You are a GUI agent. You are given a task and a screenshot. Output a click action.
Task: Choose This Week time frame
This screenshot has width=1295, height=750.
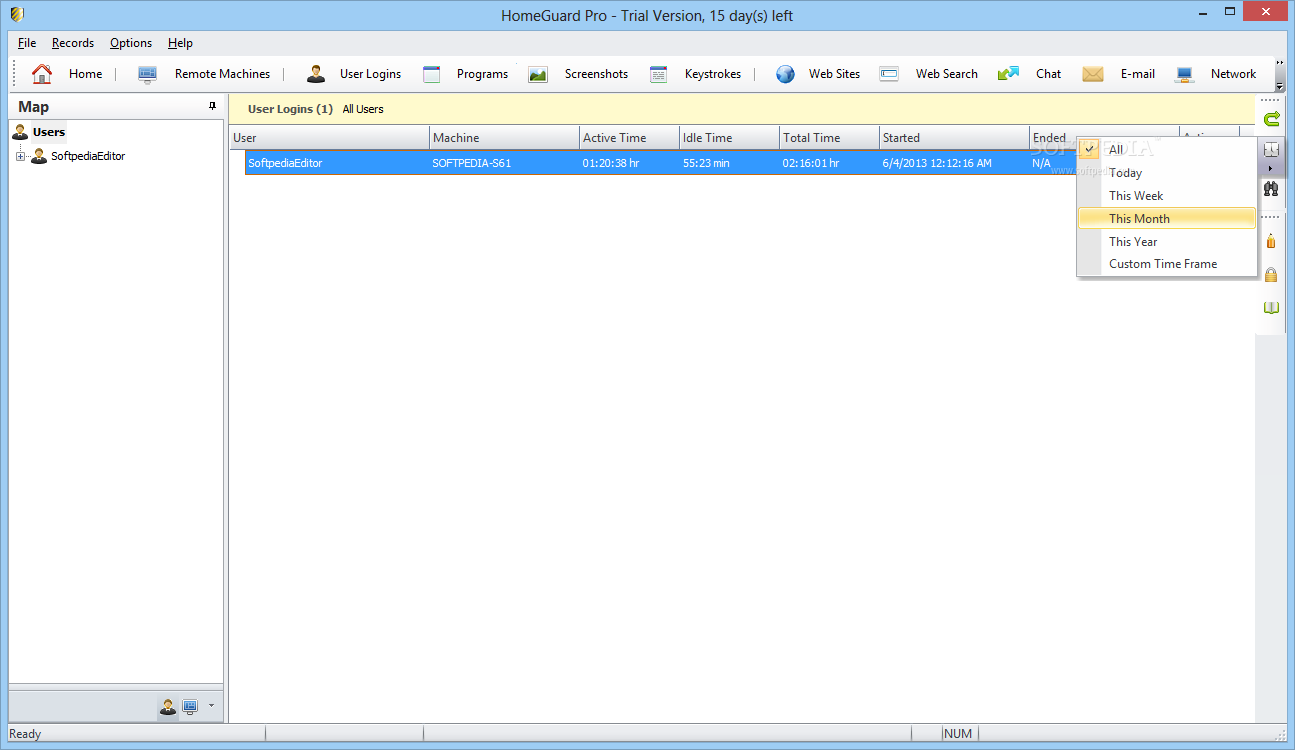1166,196
